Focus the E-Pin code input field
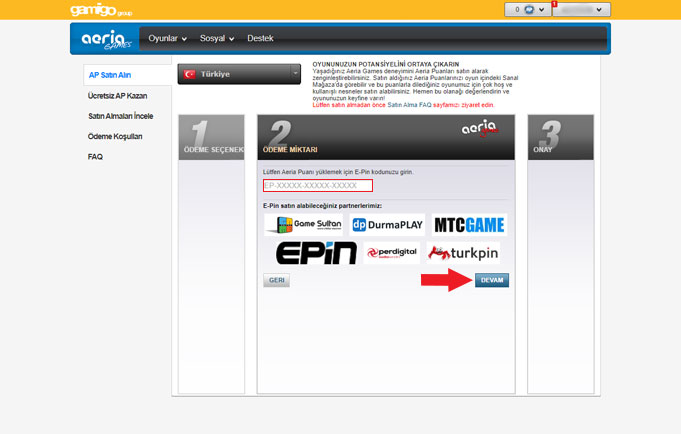 pos(317,185)
